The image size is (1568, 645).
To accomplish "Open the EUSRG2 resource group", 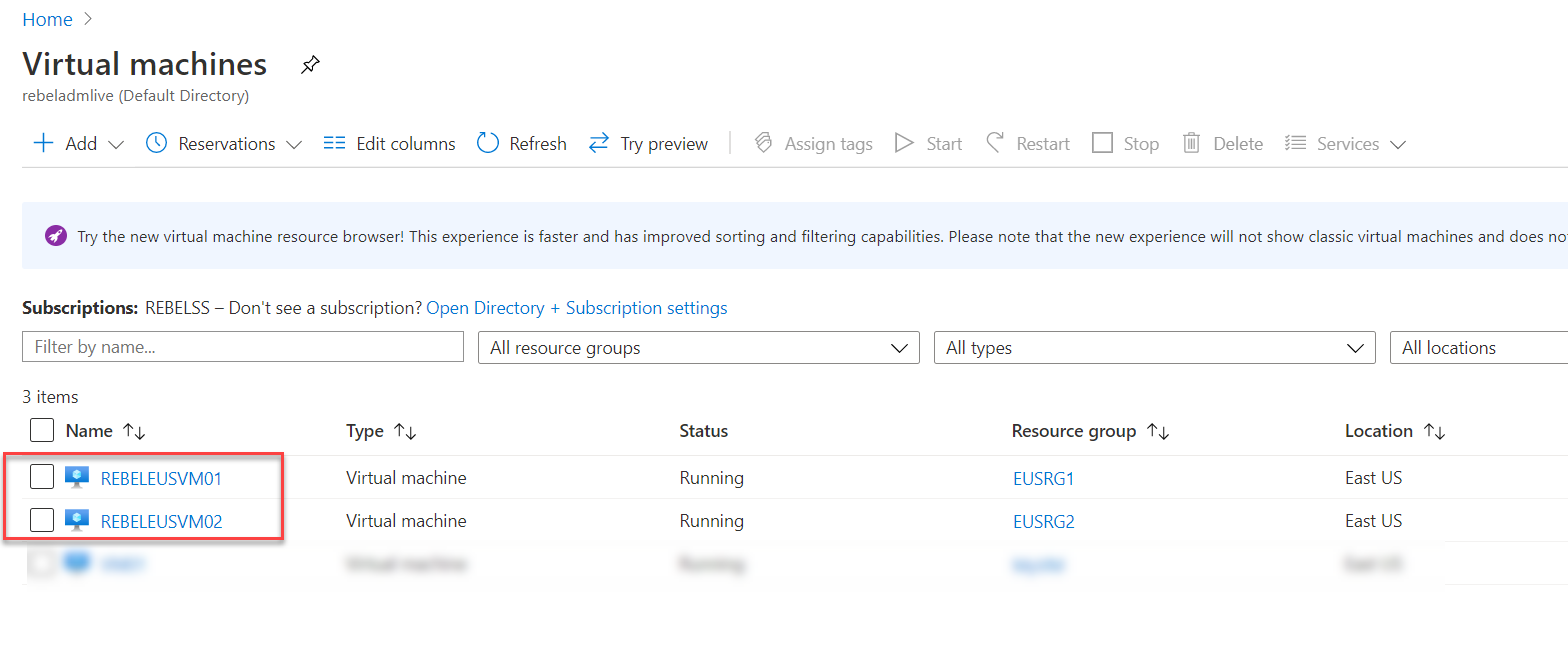I will (x=1043, y=521).
